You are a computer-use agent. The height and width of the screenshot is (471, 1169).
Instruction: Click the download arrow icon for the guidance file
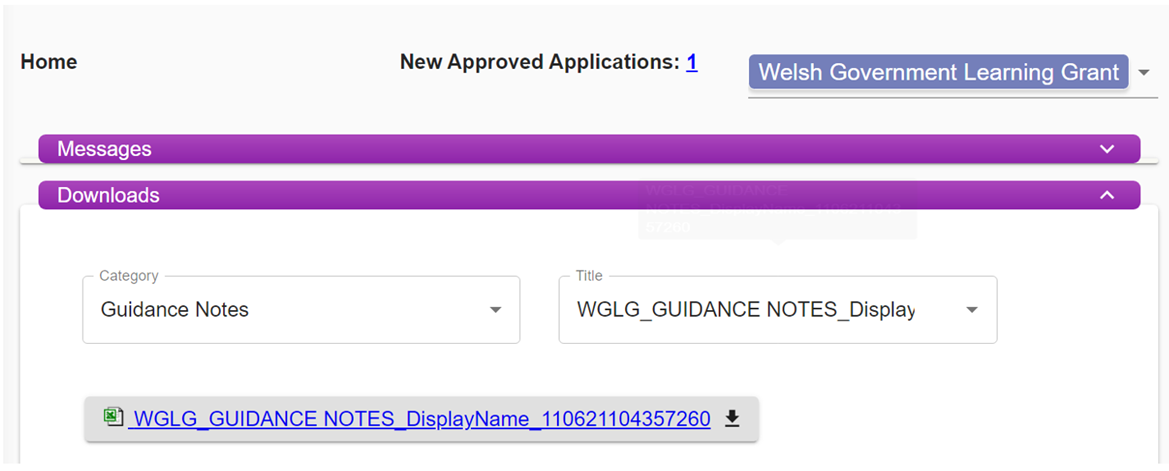(x=732, y=420)
